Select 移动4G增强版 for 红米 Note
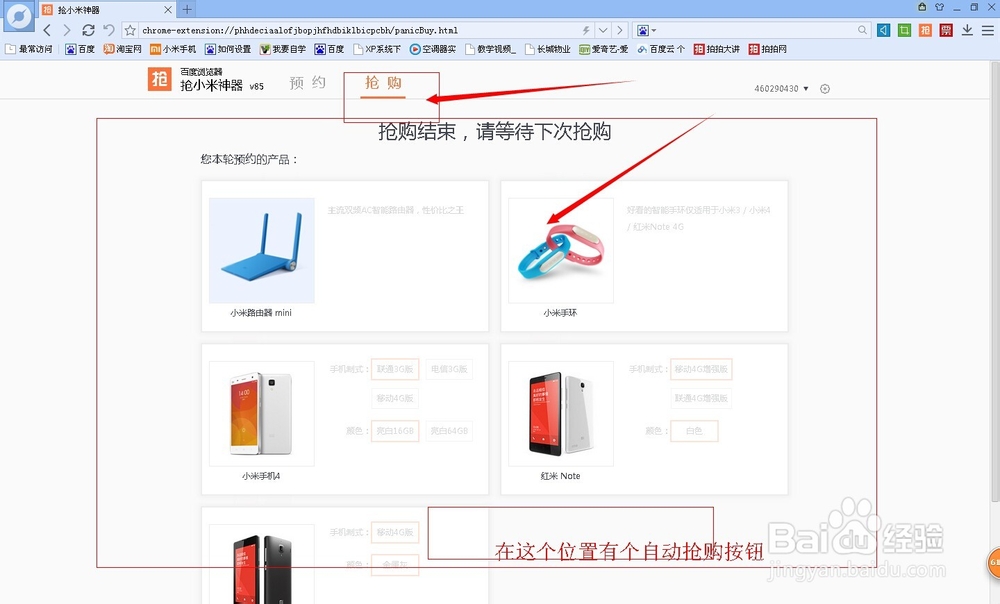The image size is (1000, 604). click(701, 369)
